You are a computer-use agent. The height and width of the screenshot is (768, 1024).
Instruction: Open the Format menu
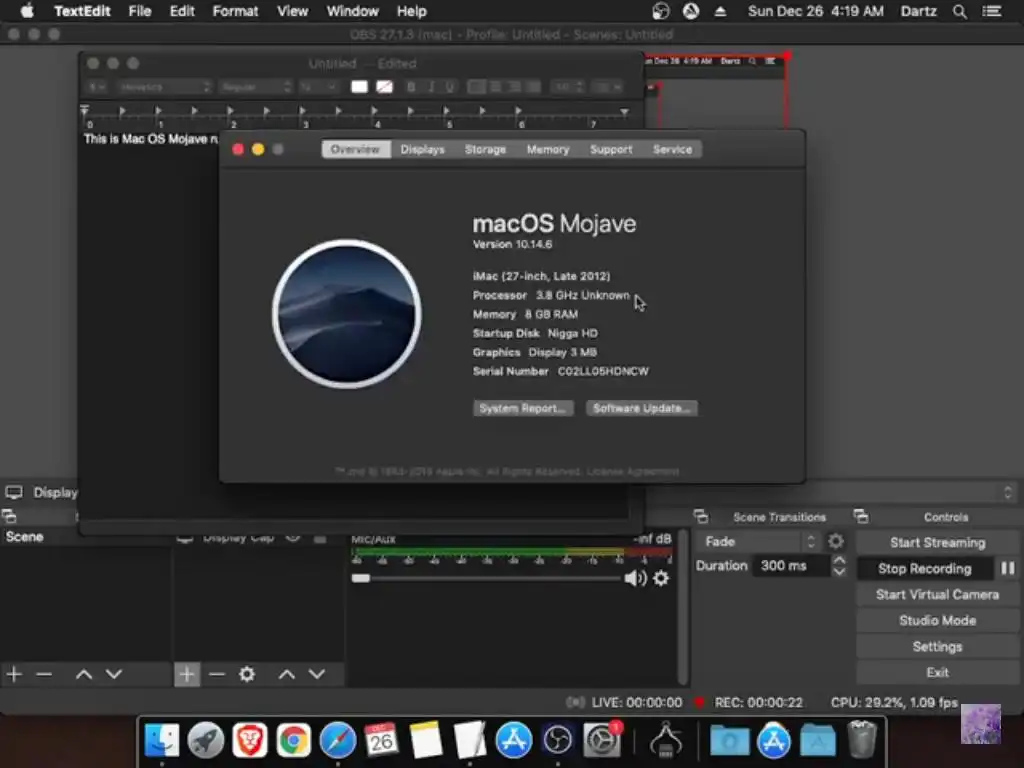(x=235, y=11)
